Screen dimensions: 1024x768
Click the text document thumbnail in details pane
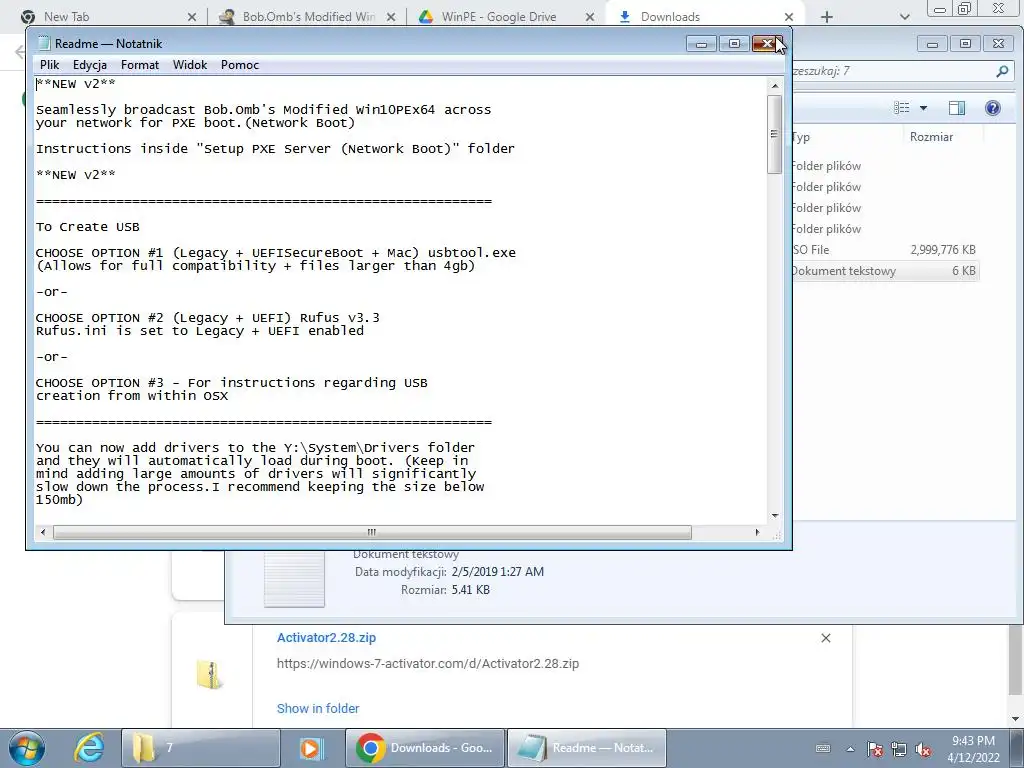click(294, 579)
